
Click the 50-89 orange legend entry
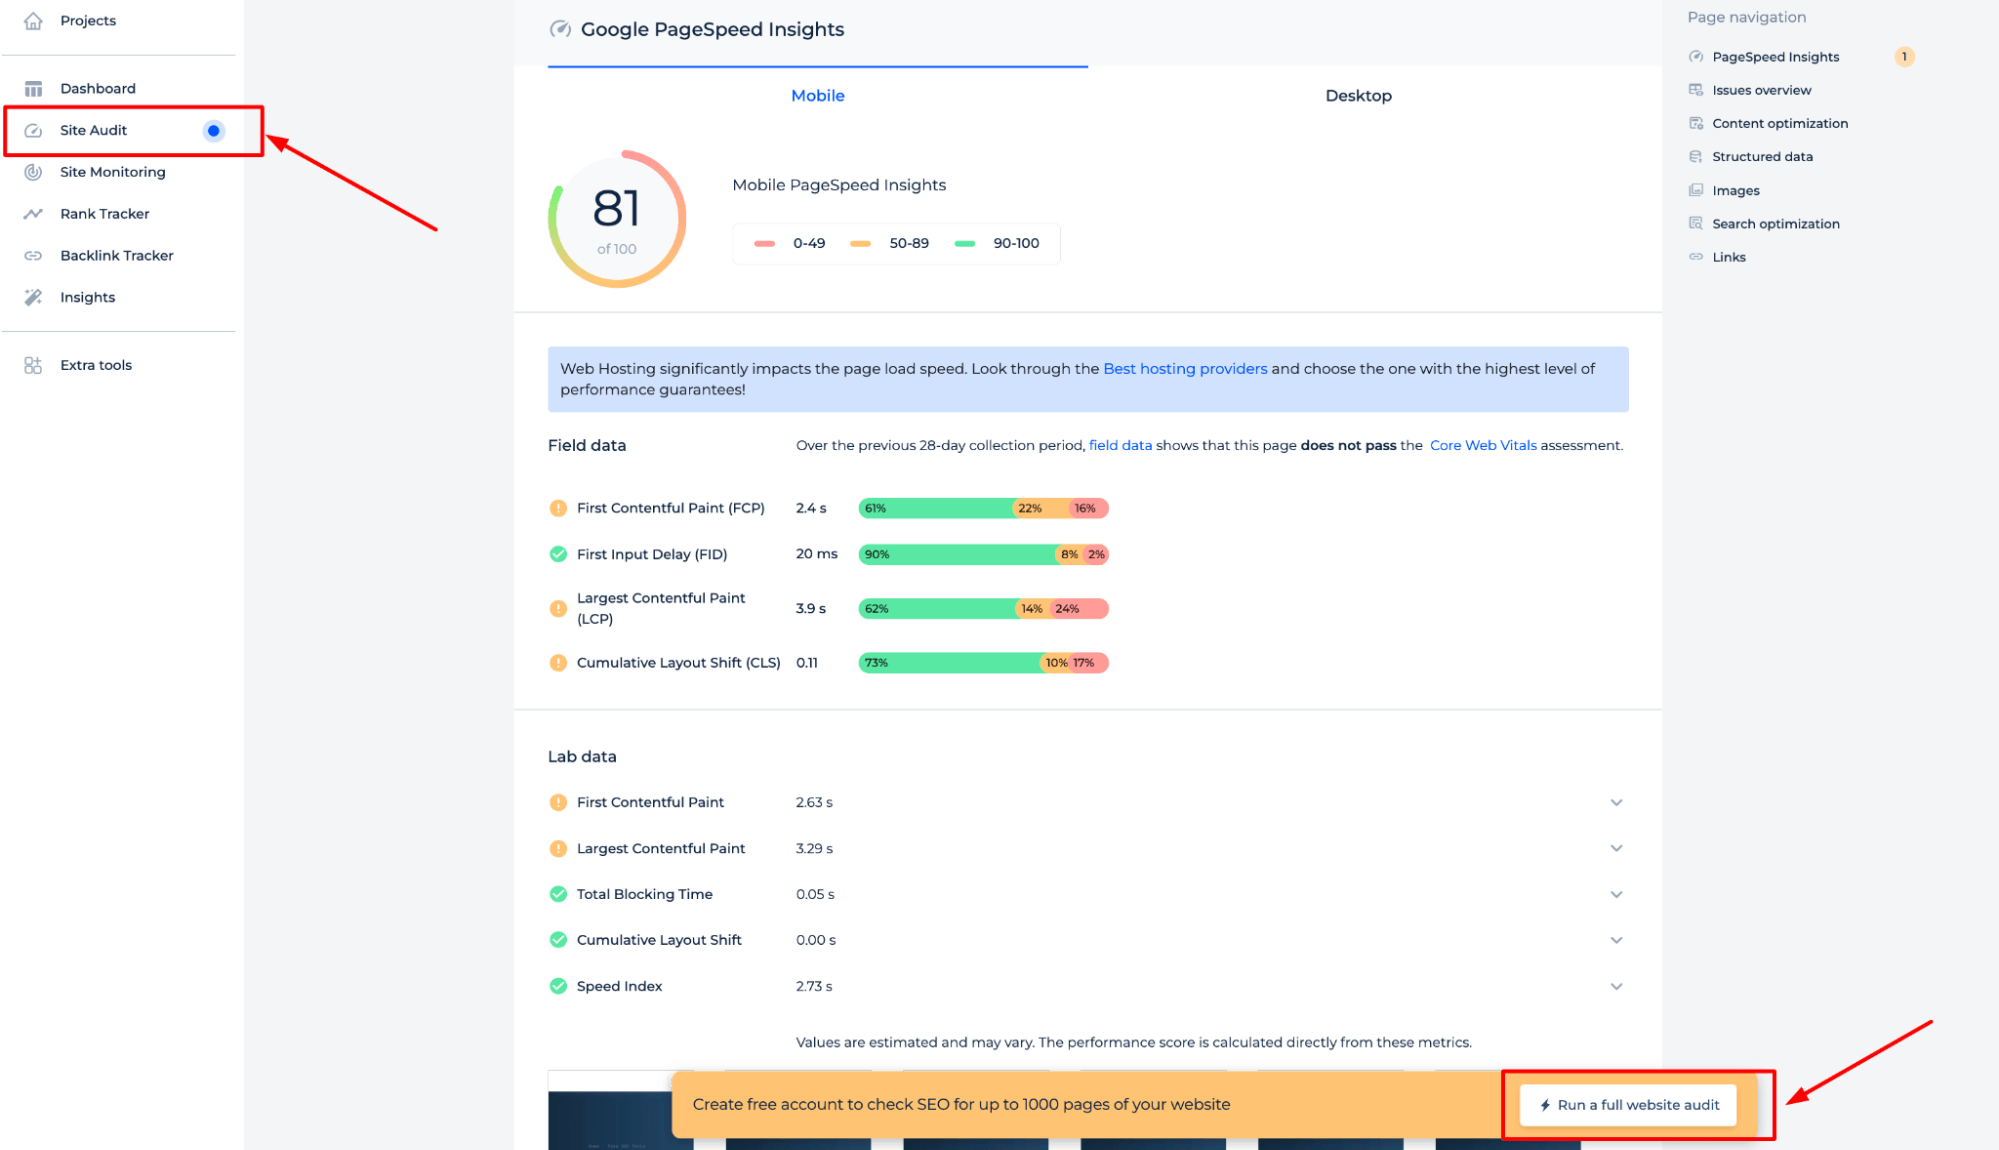889,243
